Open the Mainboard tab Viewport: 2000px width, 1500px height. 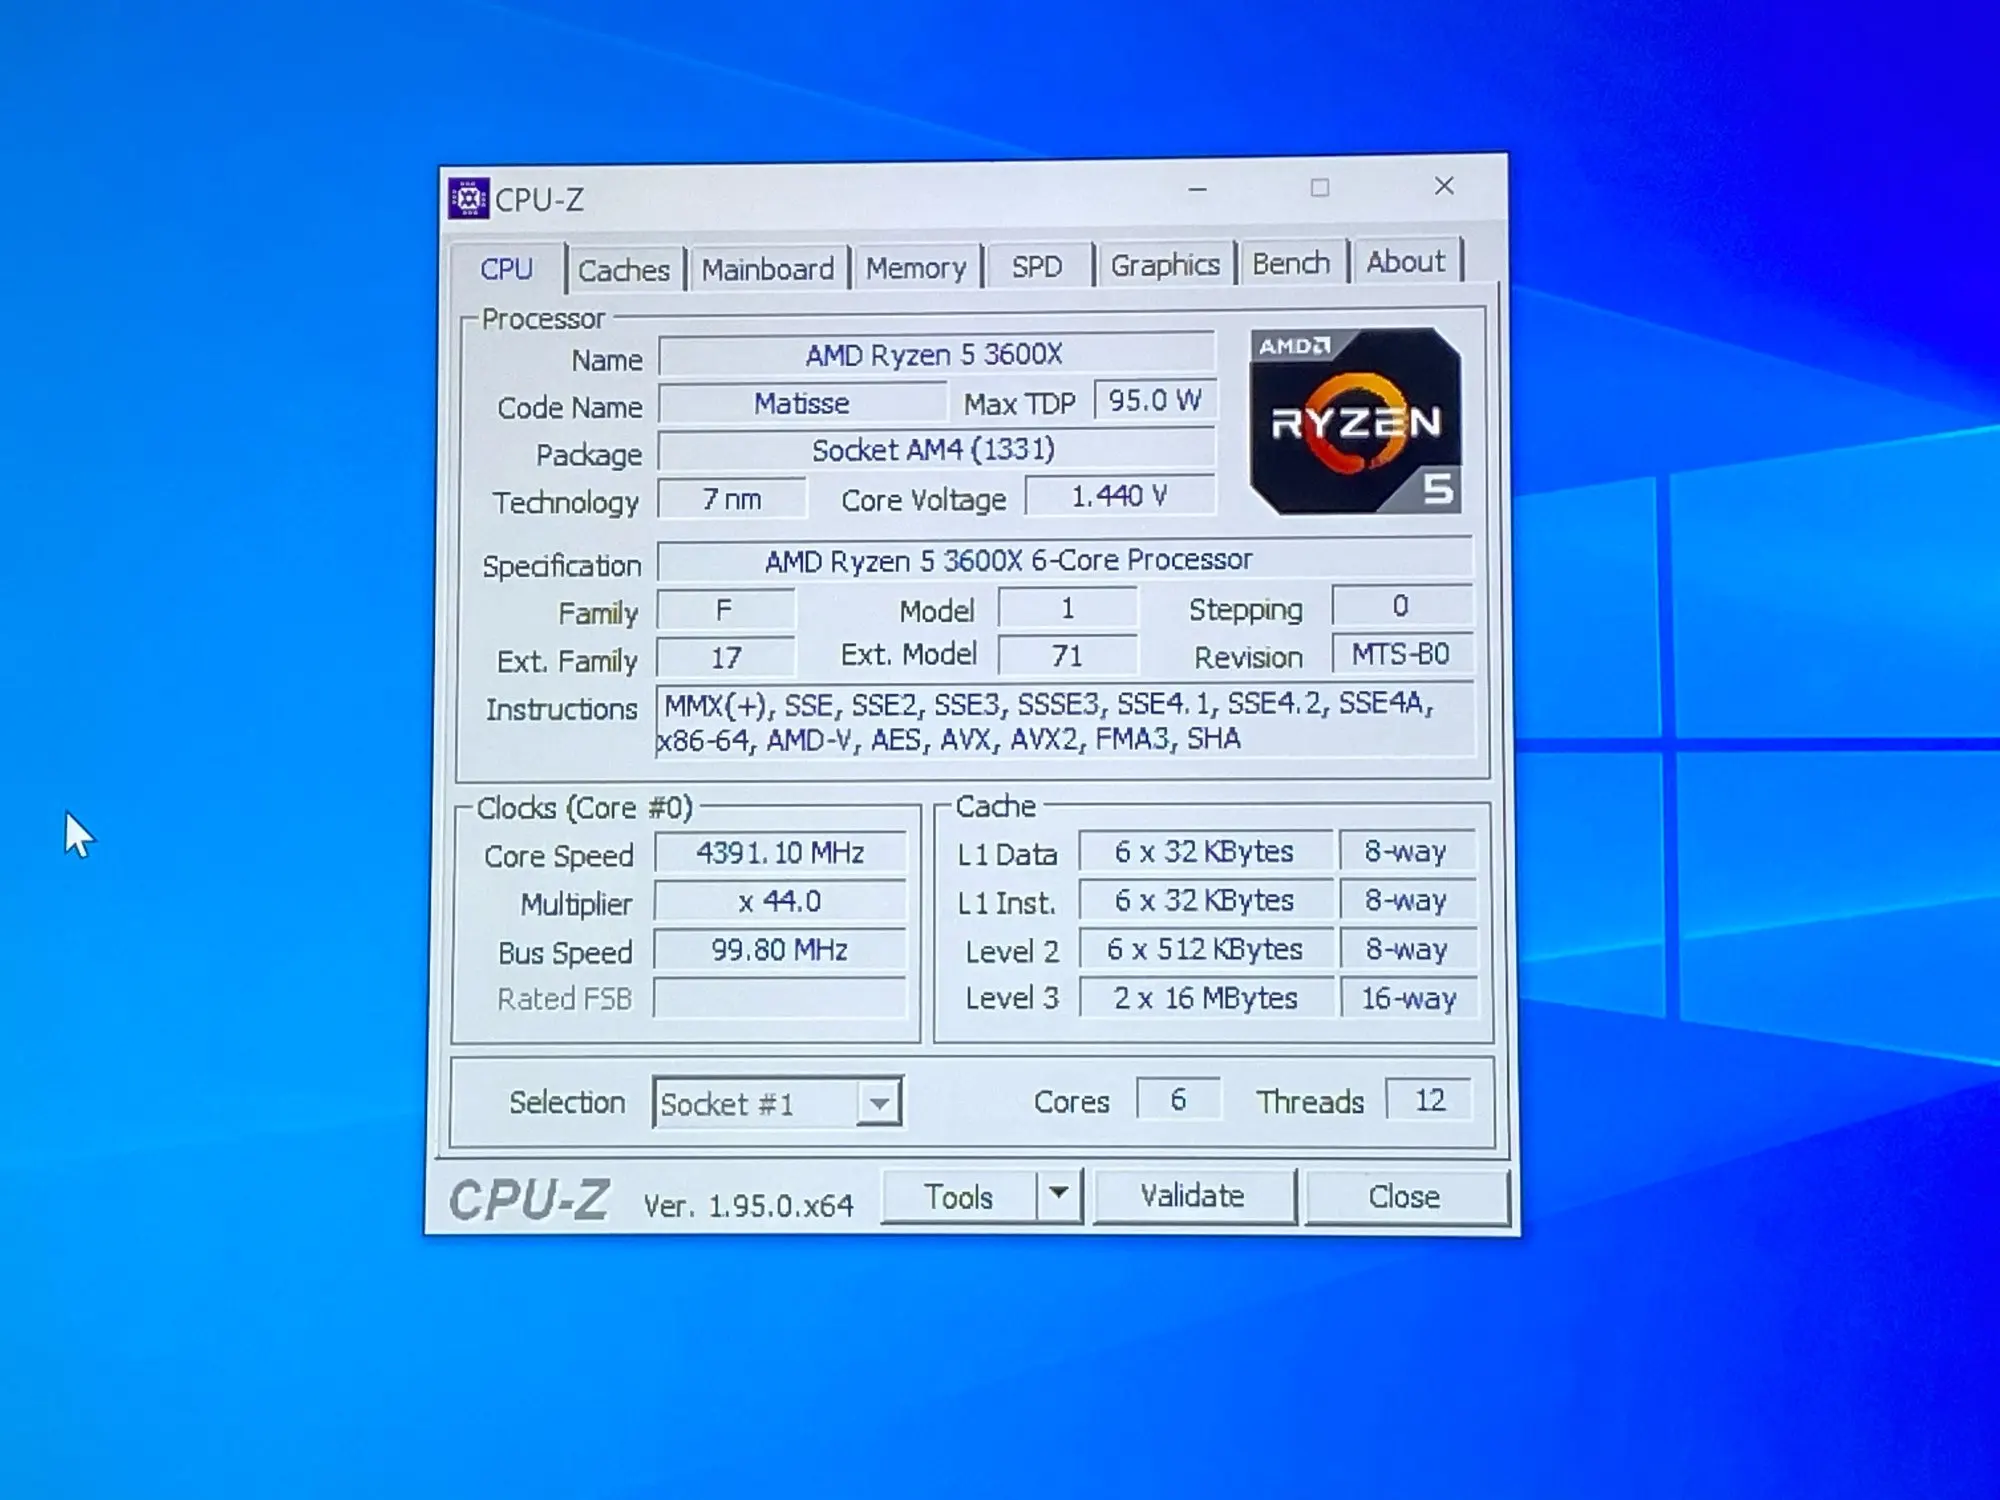(767, 270)
